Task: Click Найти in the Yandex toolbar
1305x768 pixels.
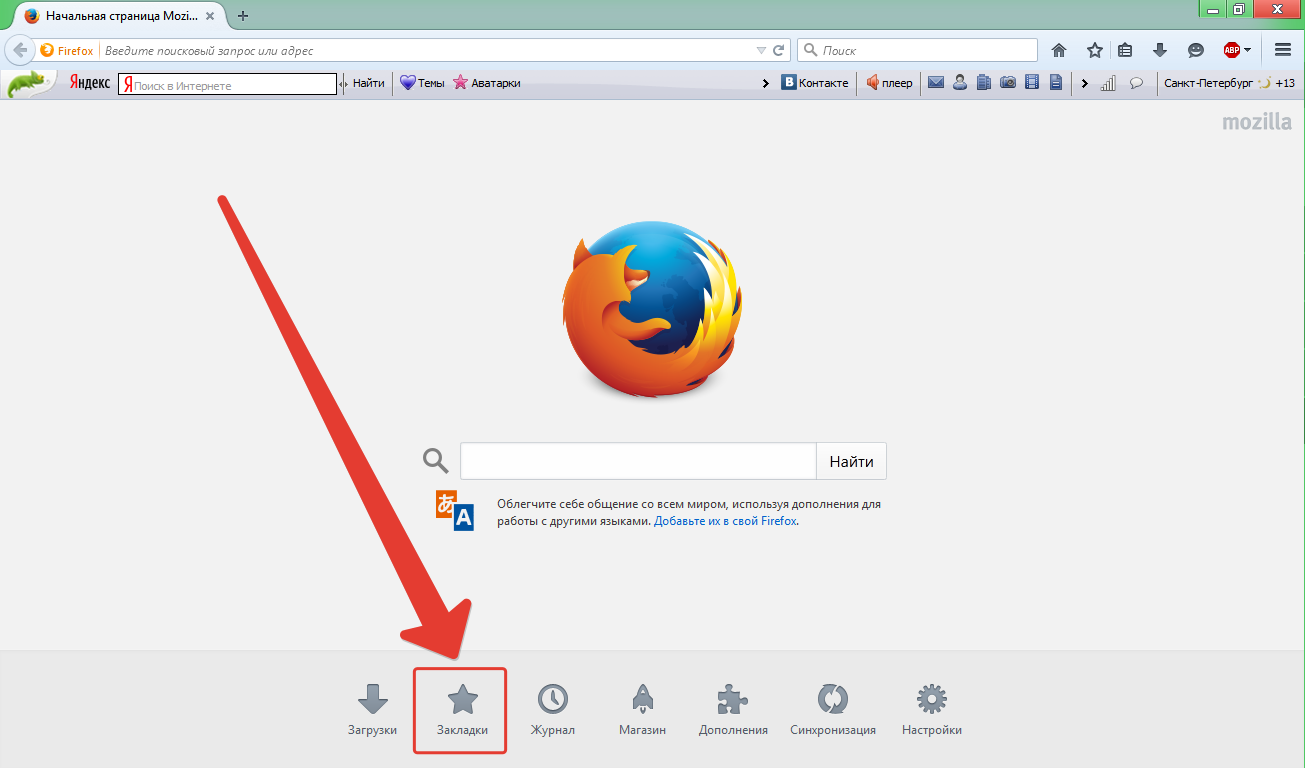Action: 368,83
